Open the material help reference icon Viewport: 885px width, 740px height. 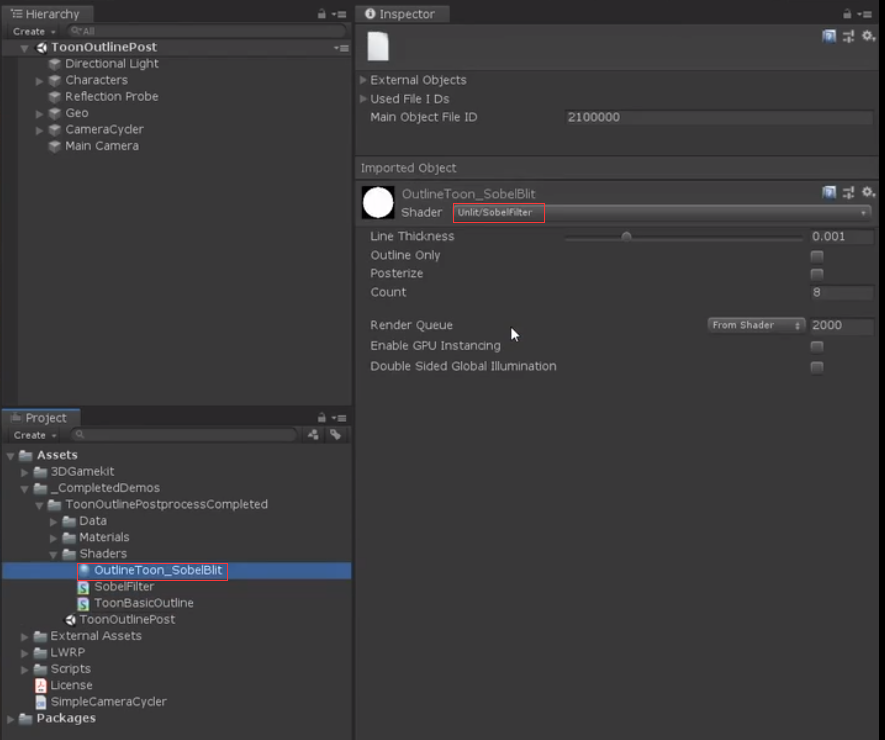(x=829, y=193)
